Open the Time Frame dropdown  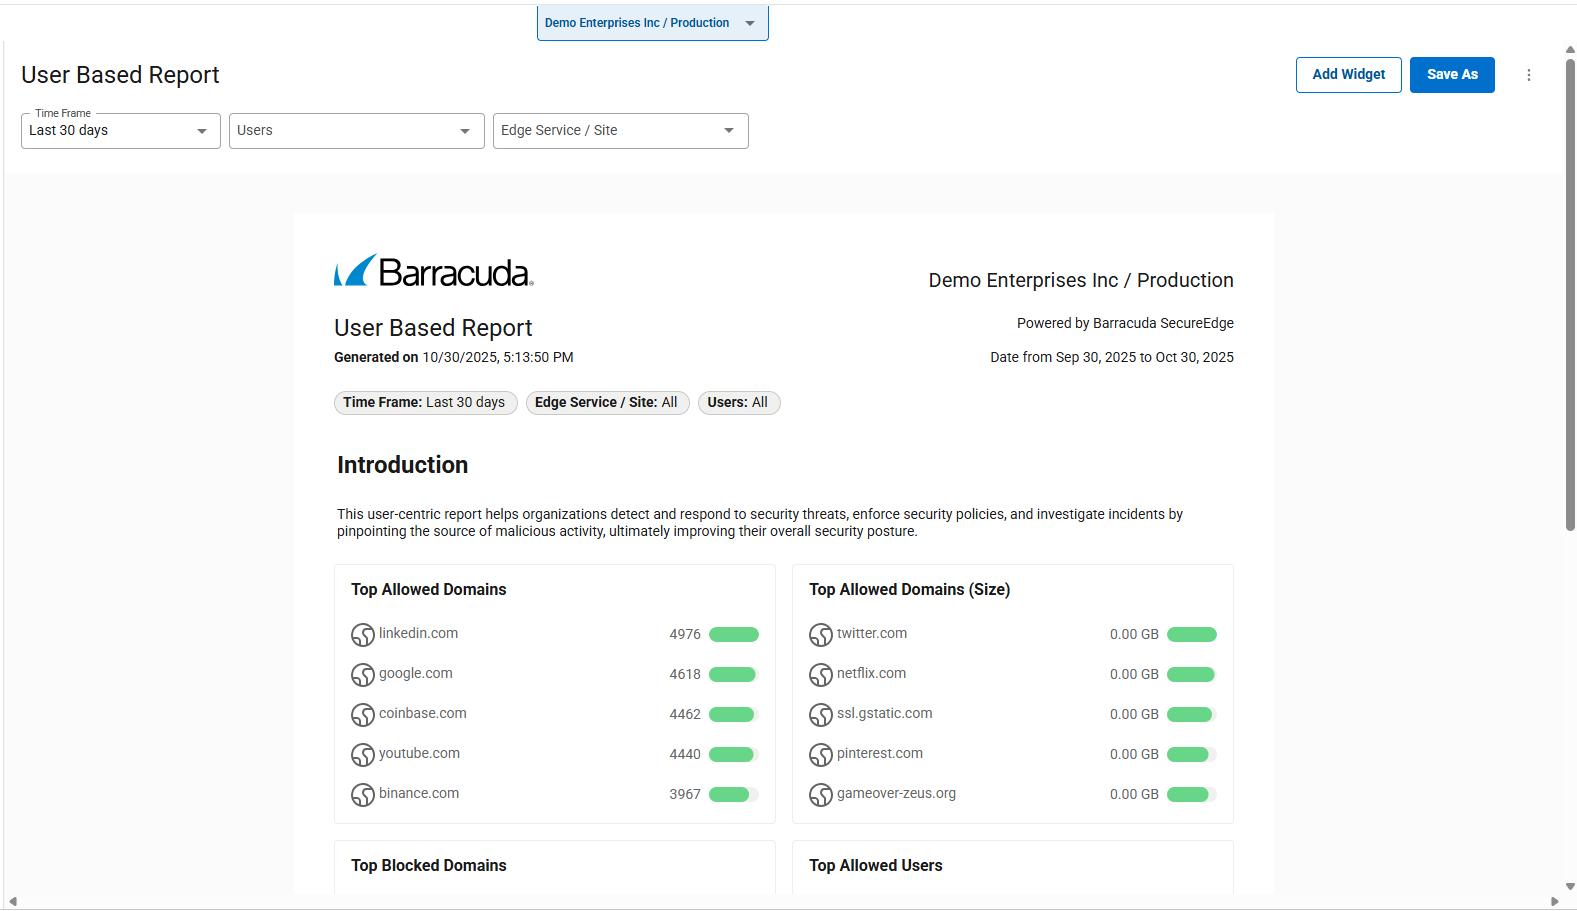coord(120,131)
